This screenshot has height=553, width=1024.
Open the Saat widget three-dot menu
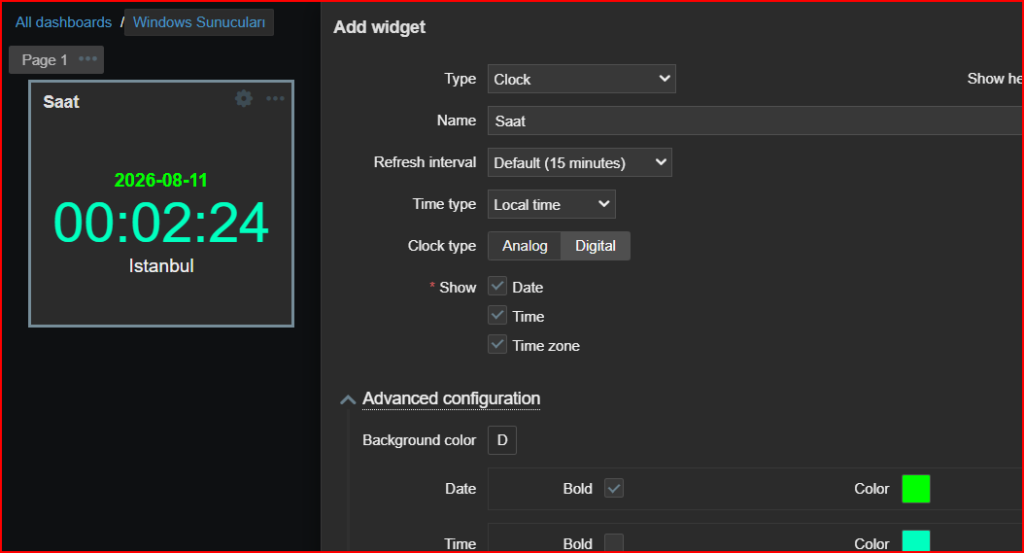[x=275, y=99]
